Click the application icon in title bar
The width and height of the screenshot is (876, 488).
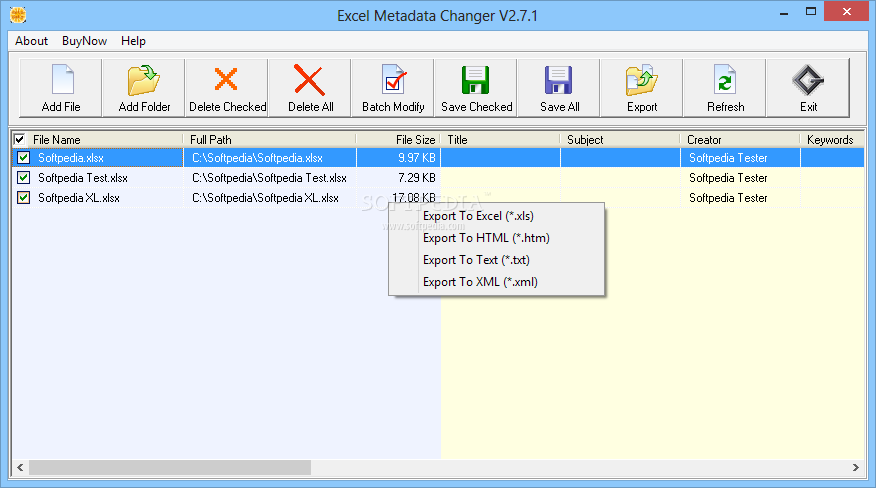[18, 15]
